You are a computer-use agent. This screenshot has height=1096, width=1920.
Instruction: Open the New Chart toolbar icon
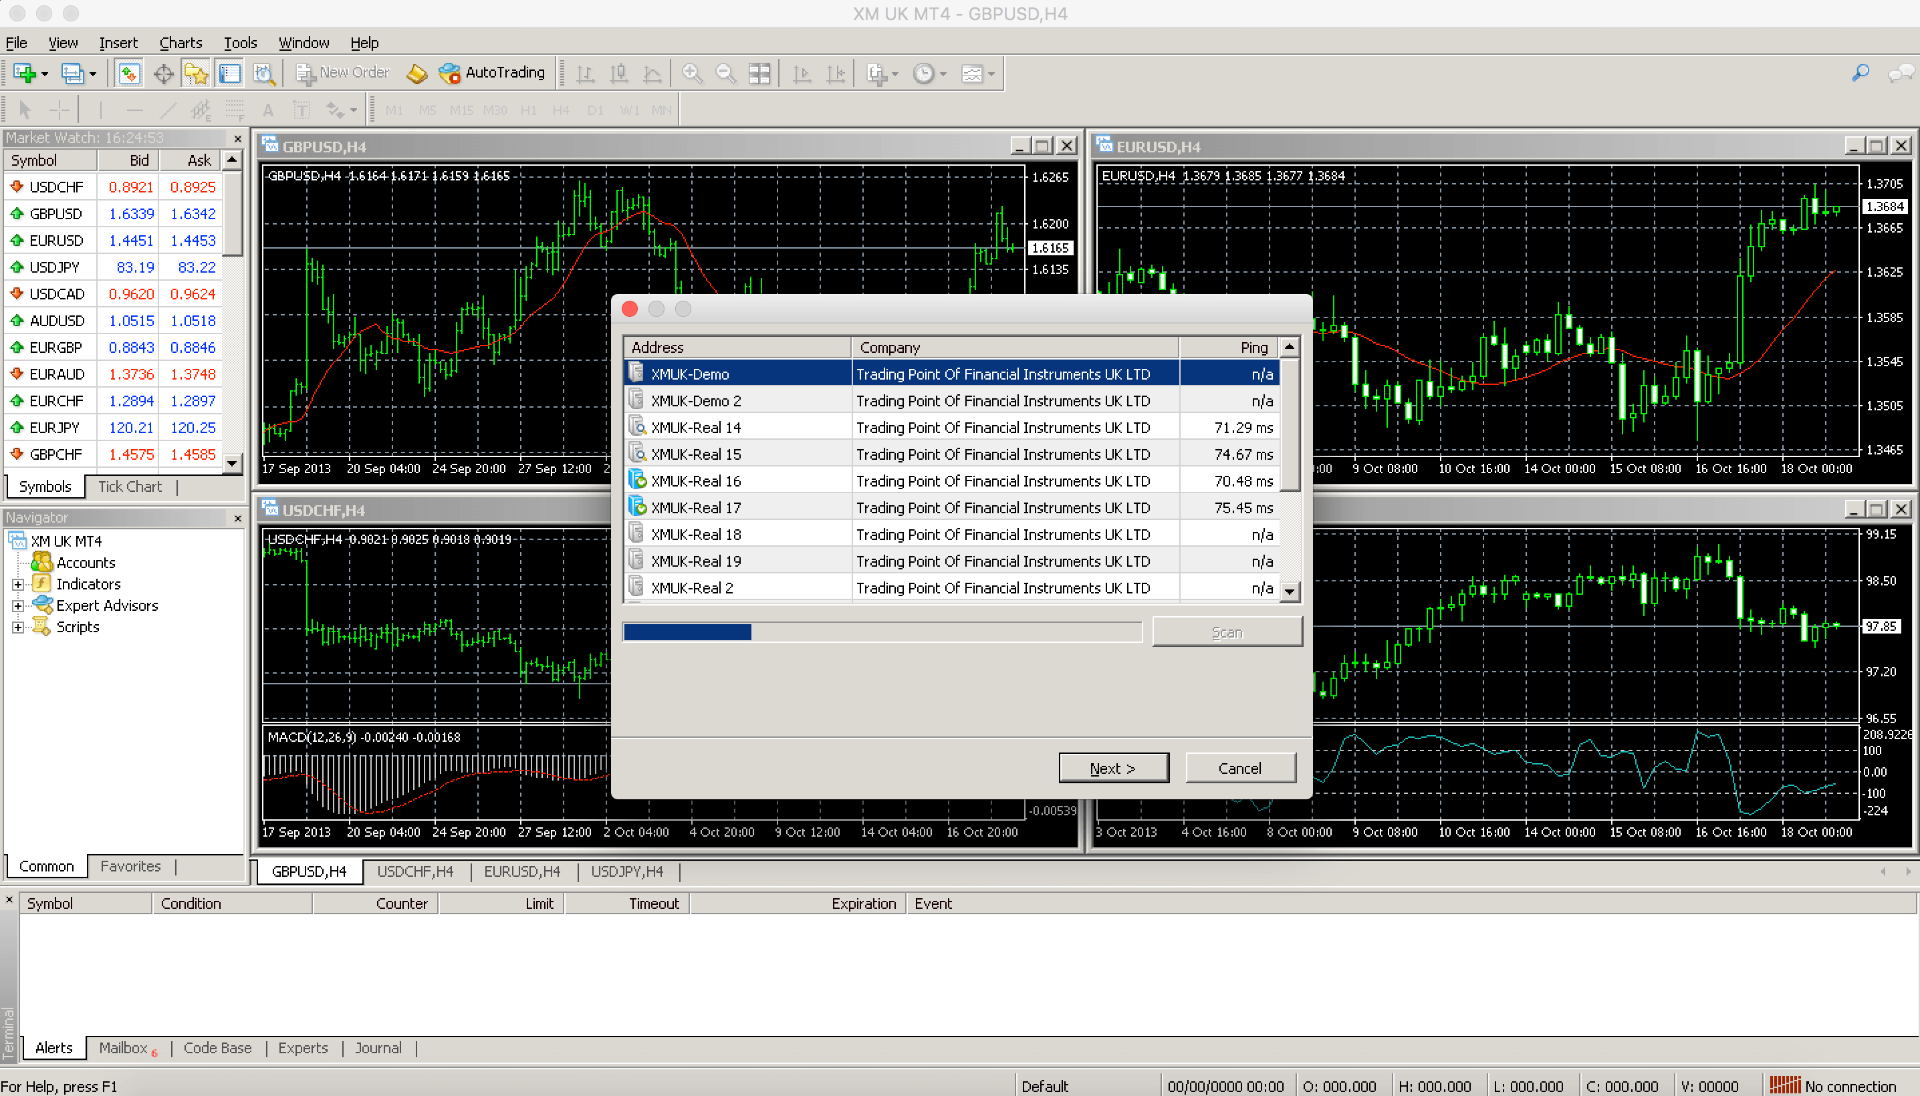(x=24, y=73)
